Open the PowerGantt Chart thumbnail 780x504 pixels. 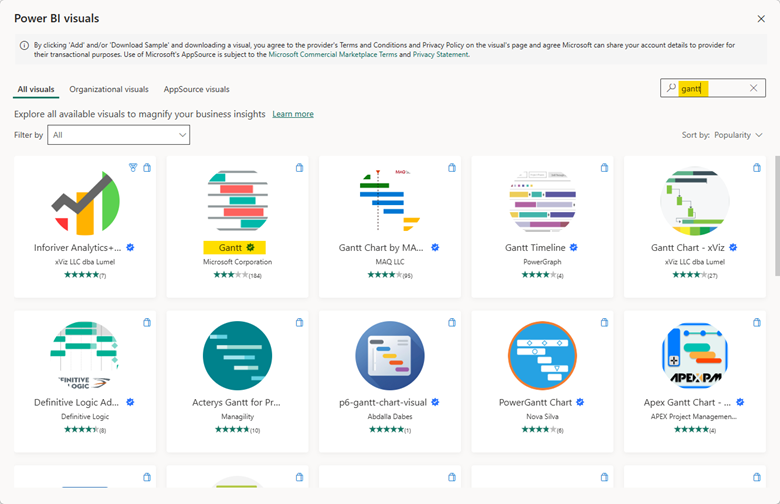tap(542, 355)
